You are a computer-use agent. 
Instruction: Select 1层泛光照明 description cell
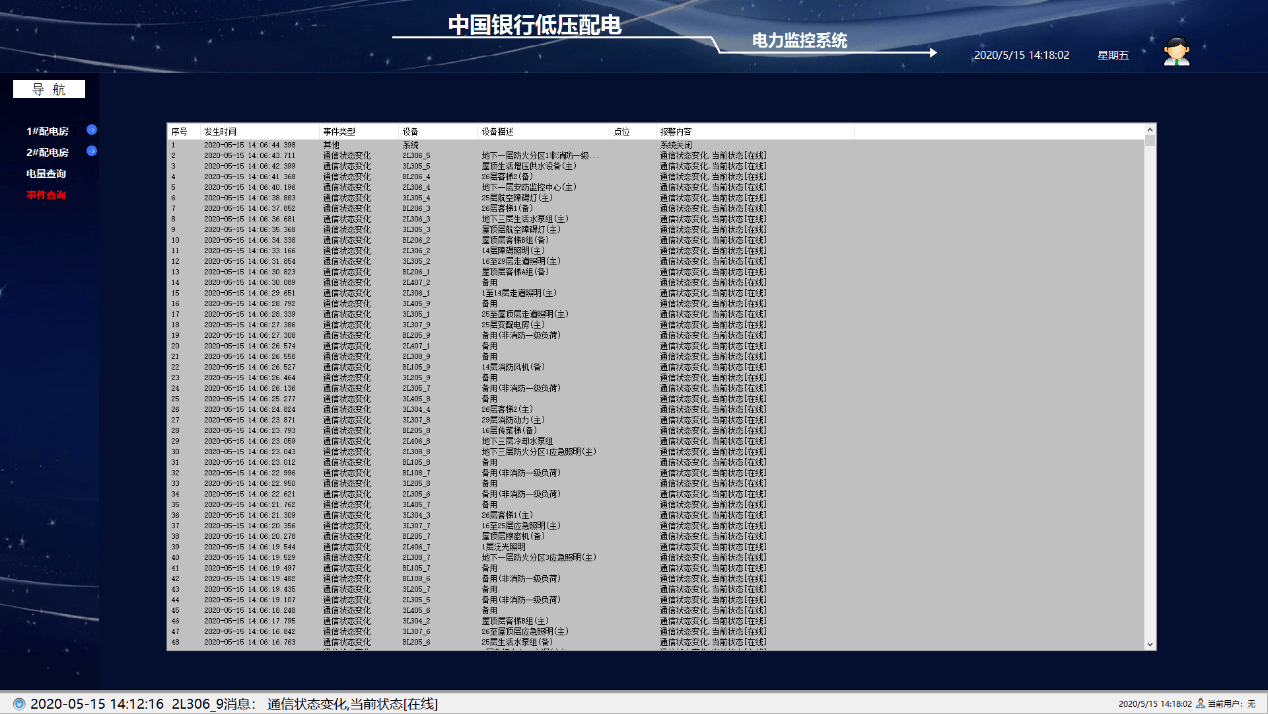tap(504, 546)
